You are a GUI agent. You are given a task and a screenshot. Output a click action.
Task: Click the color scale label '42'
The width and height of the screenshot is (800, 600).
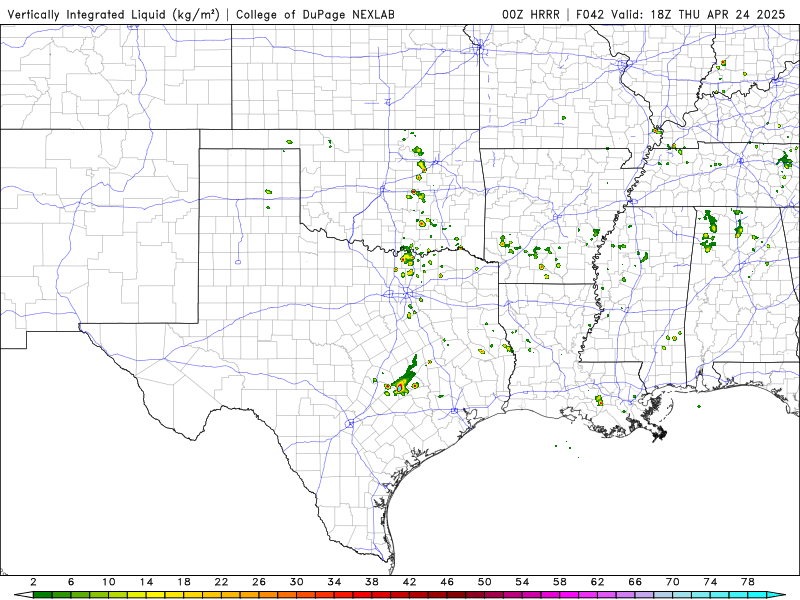coord(410,582)
